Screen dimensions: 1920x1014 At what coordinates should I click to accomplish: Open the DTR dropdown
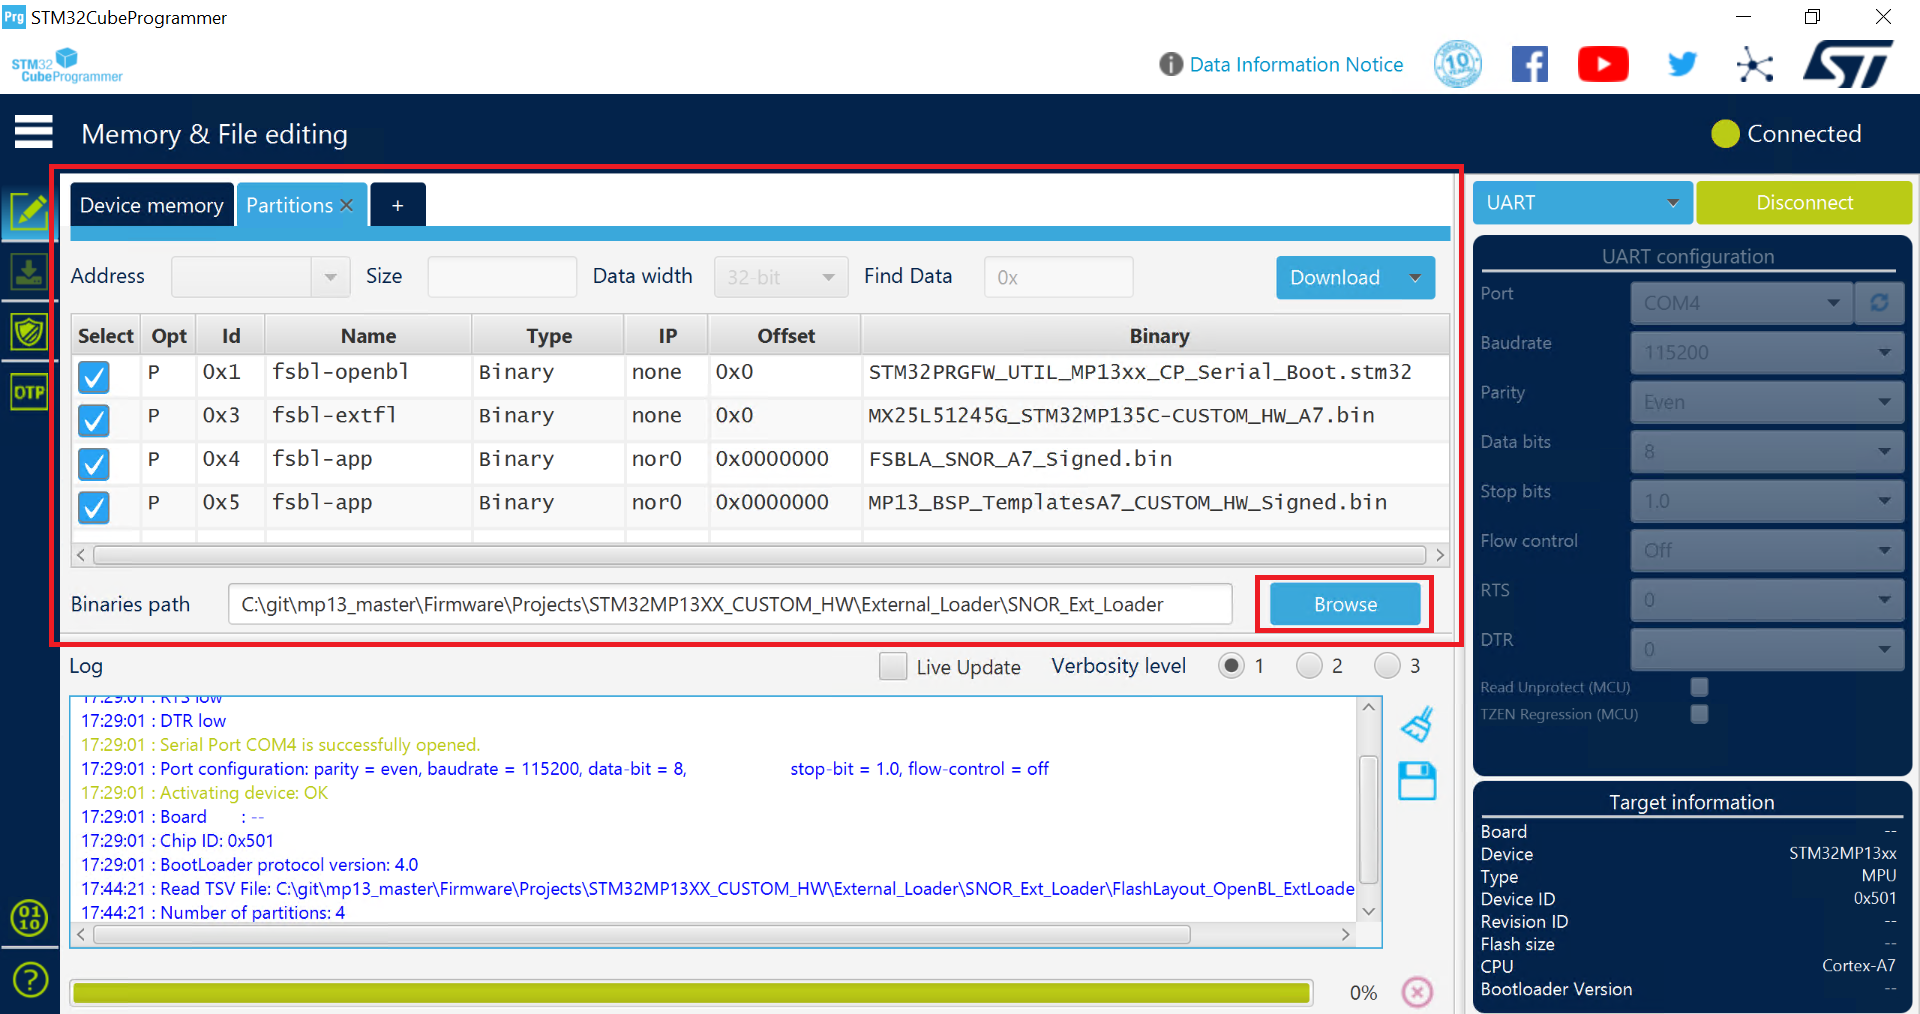1767,649
